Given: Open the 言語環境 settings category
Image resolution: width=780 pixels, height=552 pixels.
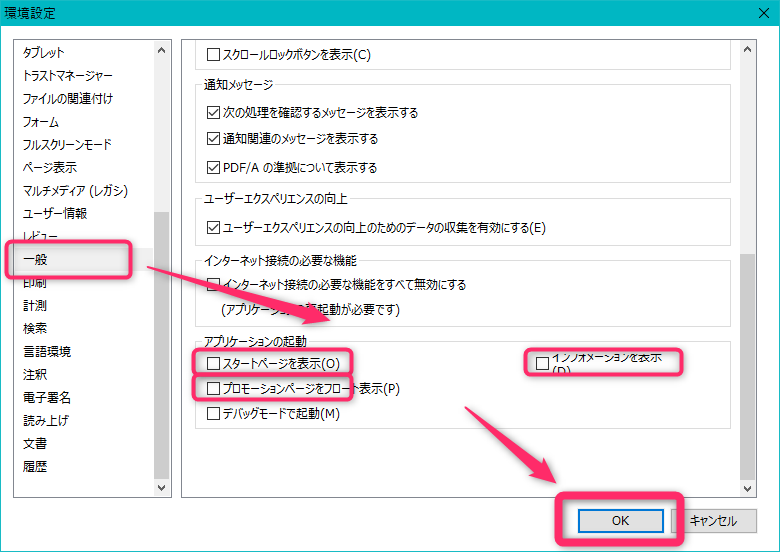Looking at the screenshot, I should click(x=47, y=352).
